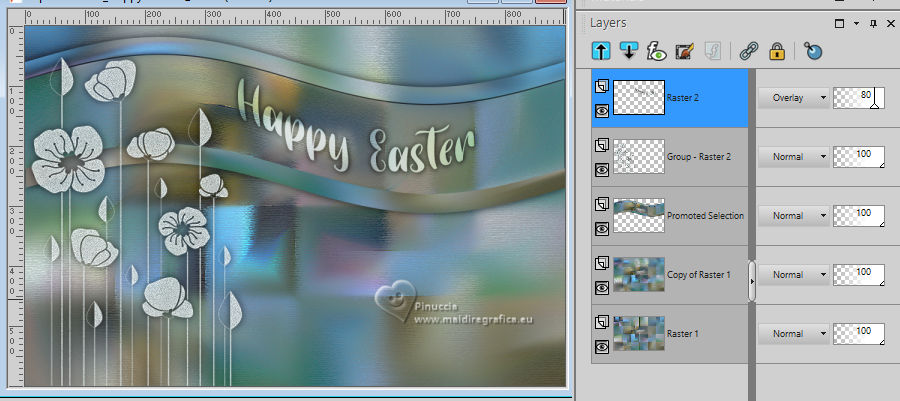Open the Overlay blend mode dropdown
Image resolution: width=900 pixels, height=401 pixels.
click(794, 97)
